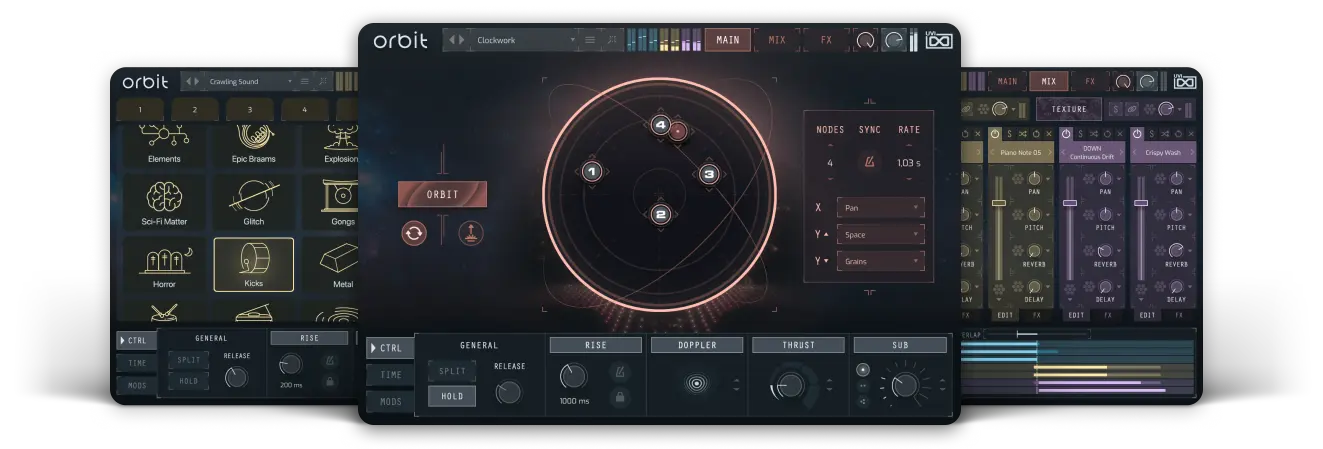Click node 2 on the orbit circle

coord(659,213)
